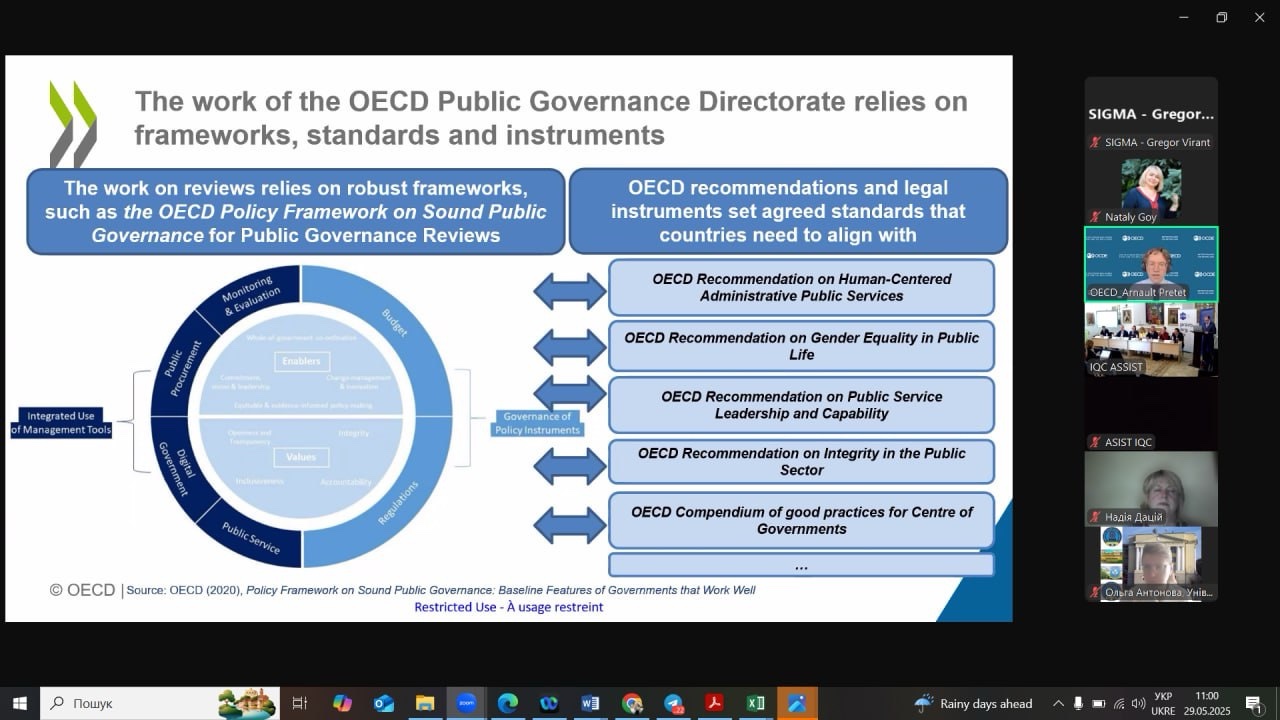Open the Wi-Fi network status icon
Viewport: 1280px width, 720px height.
[1118, 703]
